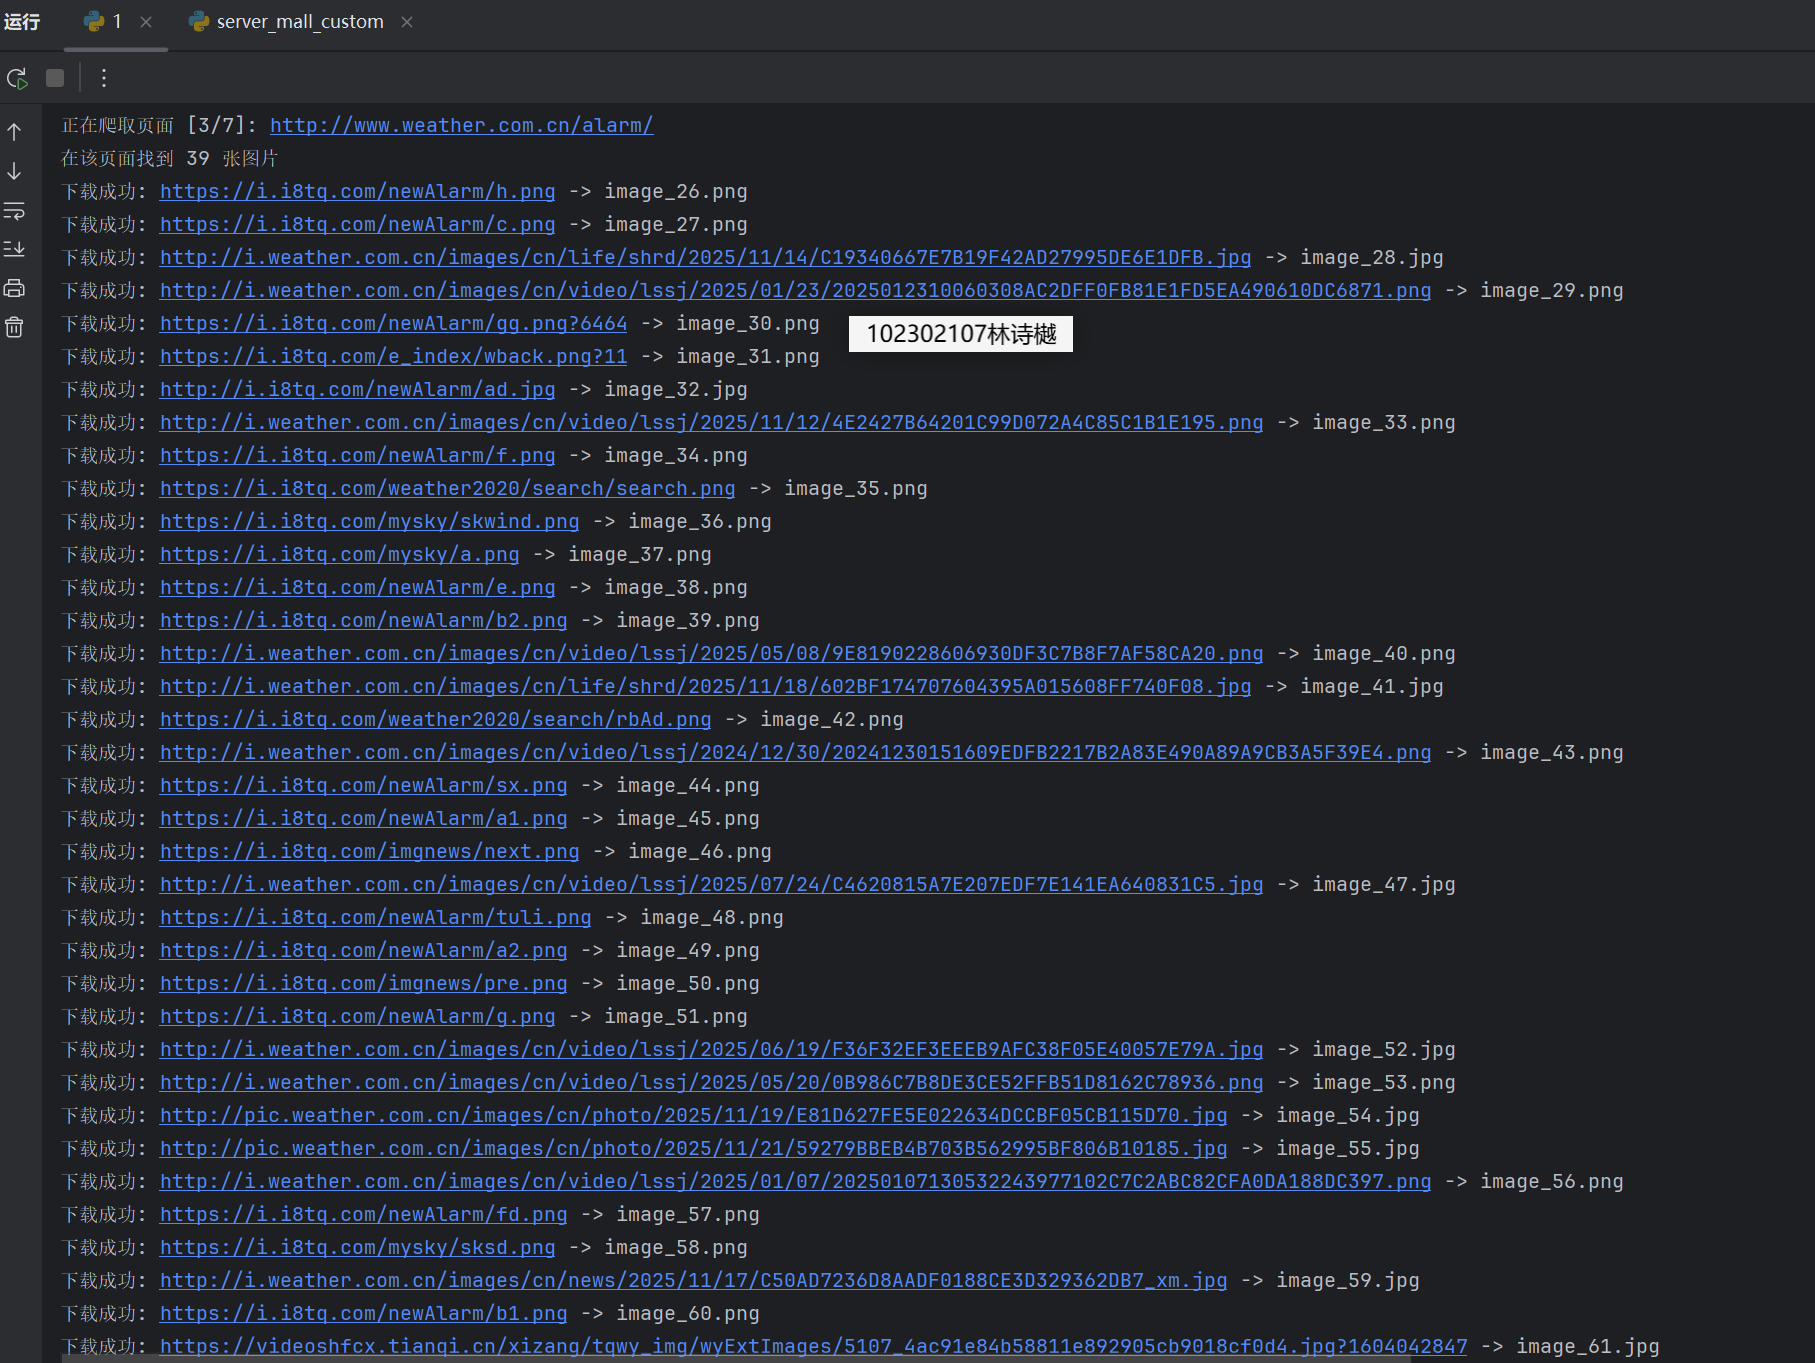
Task: Click the down arrow in console sidebar
Action: point(14,171)
